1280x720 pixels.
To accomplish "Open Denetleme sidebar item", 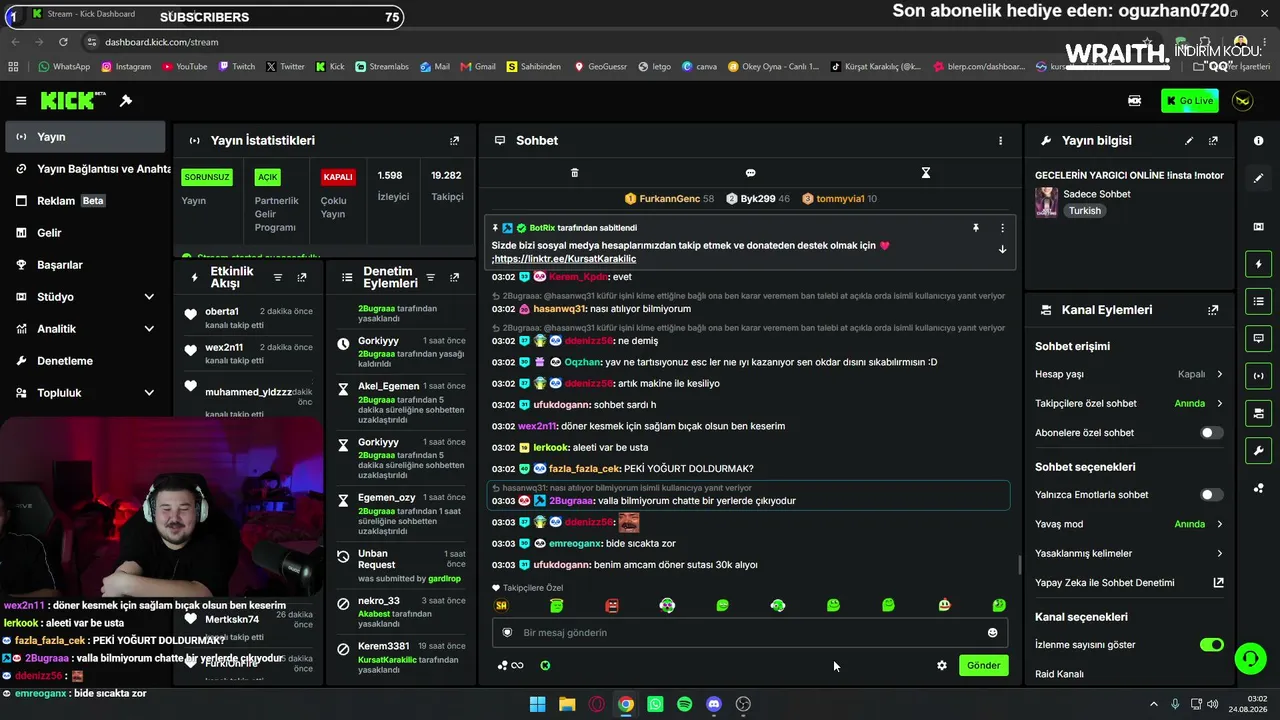I will click(x=85, y=361).
